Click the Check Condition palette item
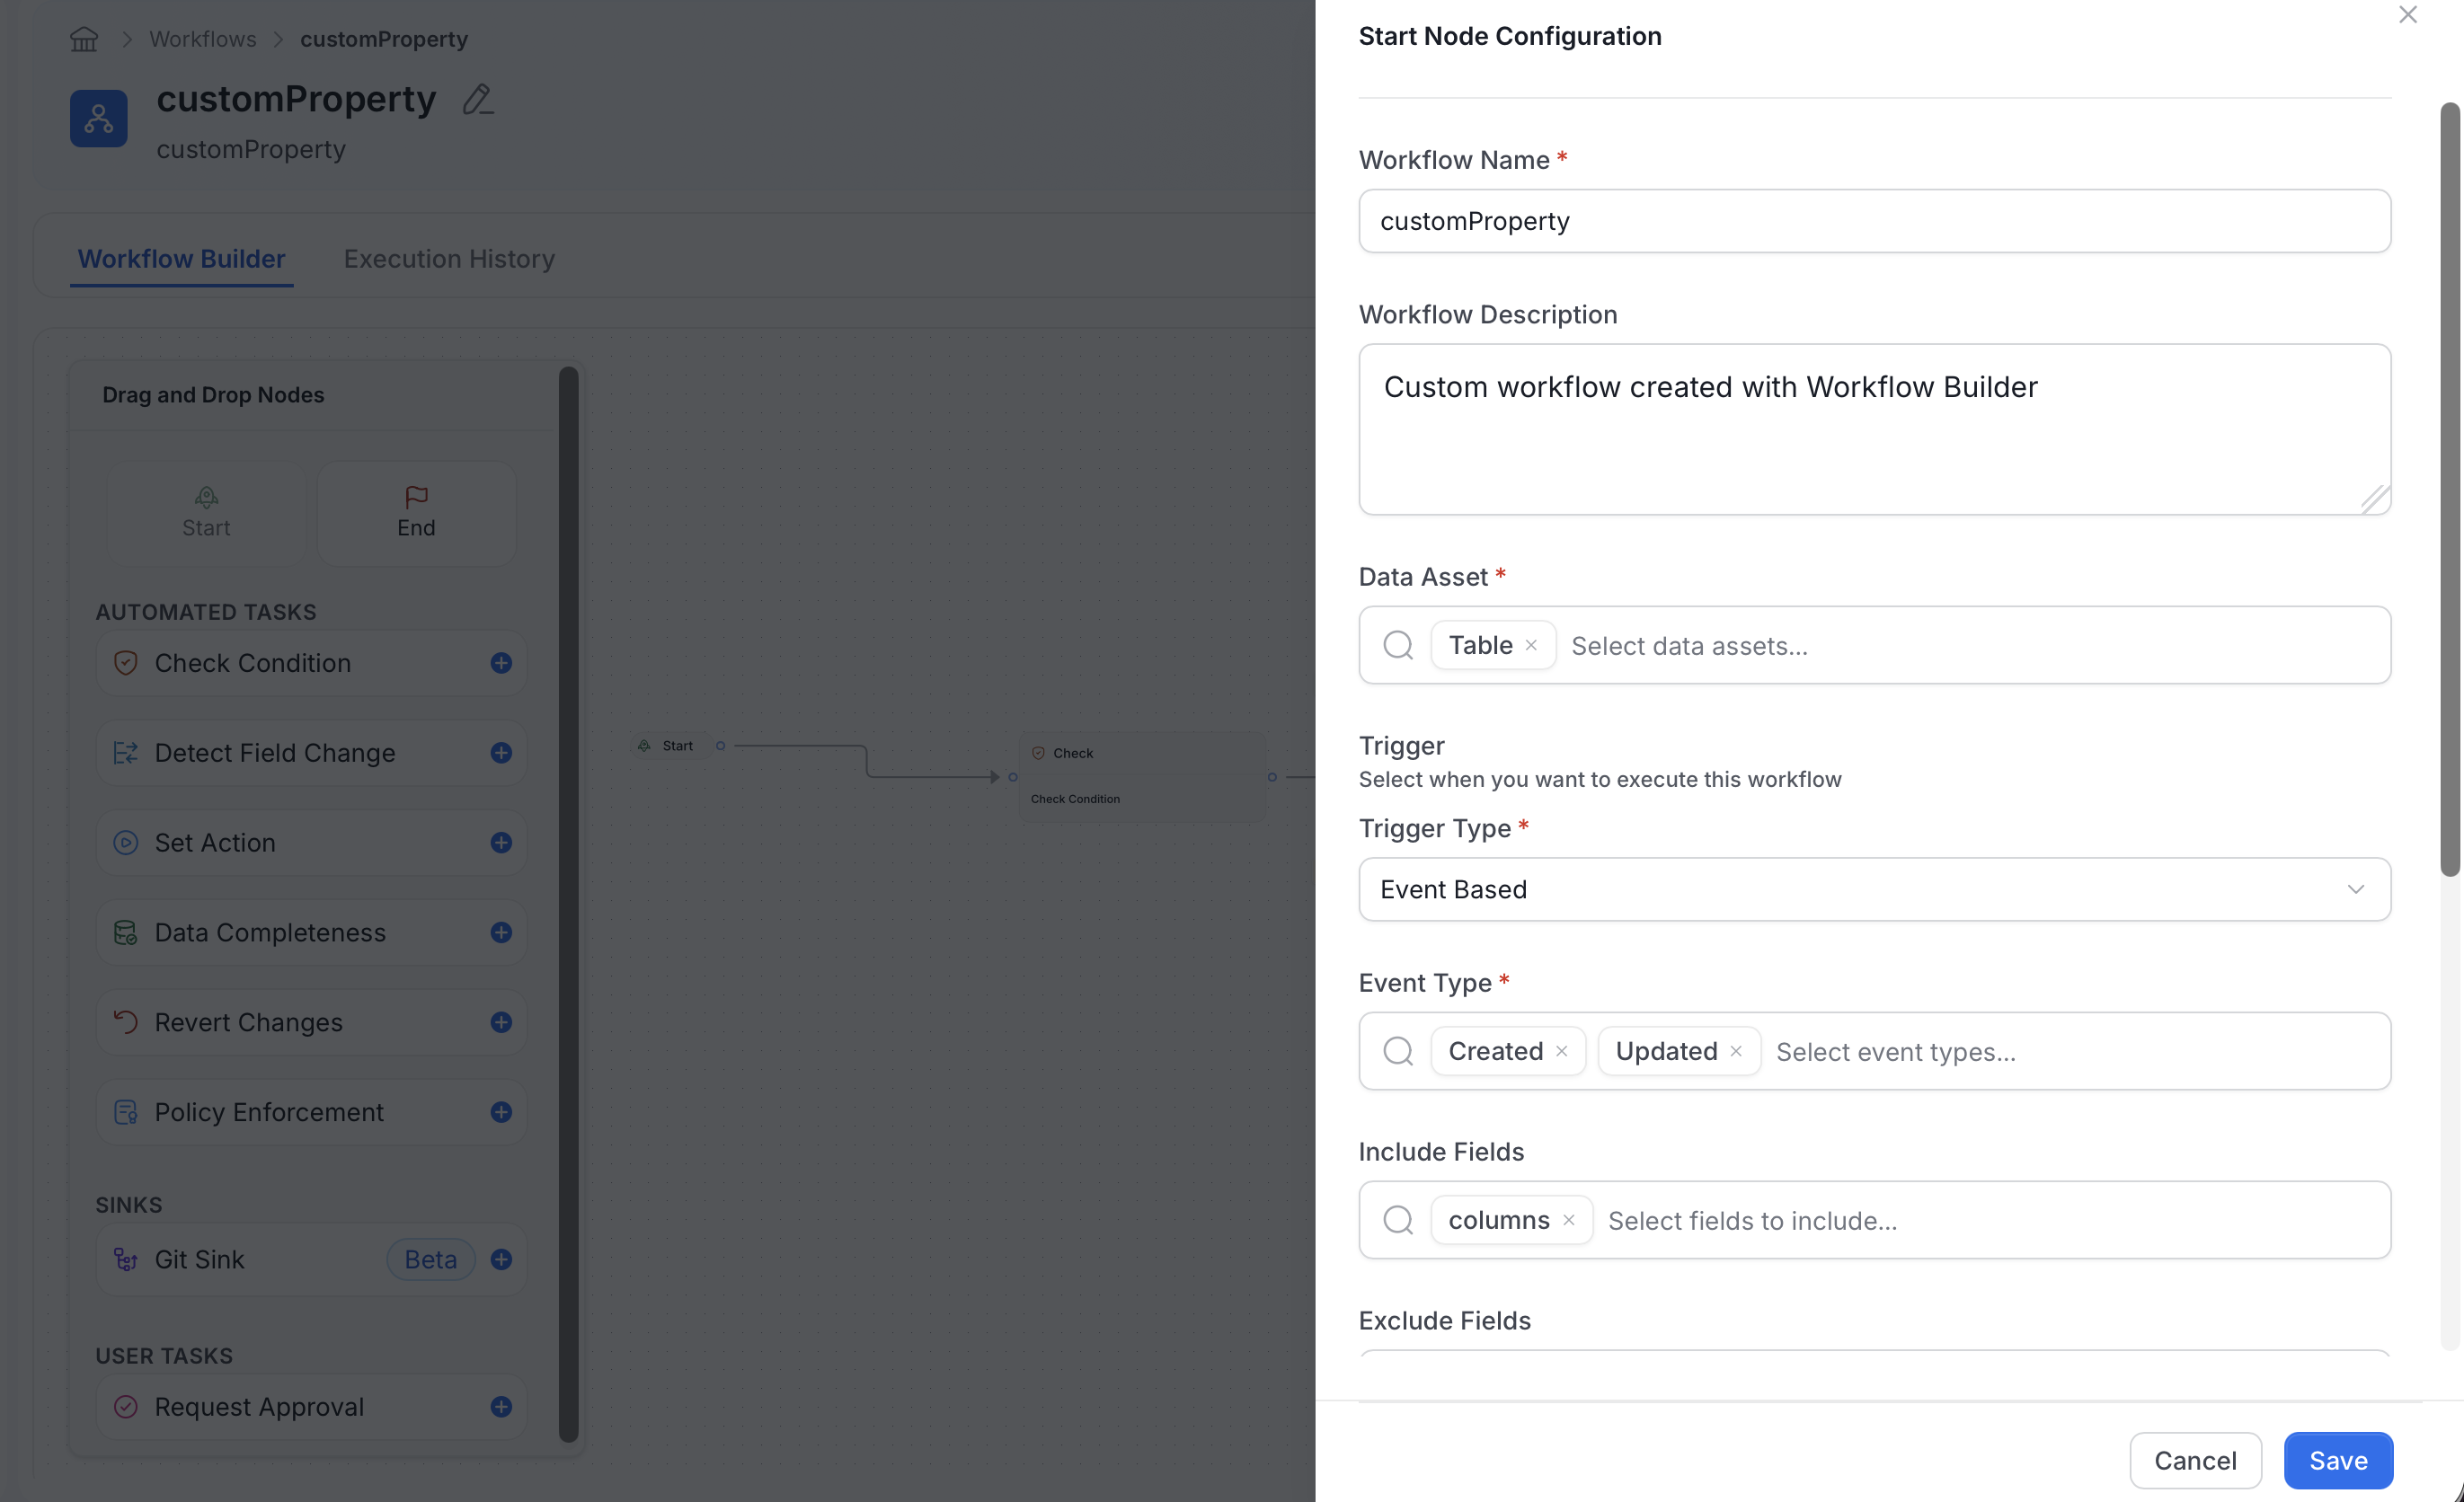Screen dimensions: 2464x1502 (311, 663)
